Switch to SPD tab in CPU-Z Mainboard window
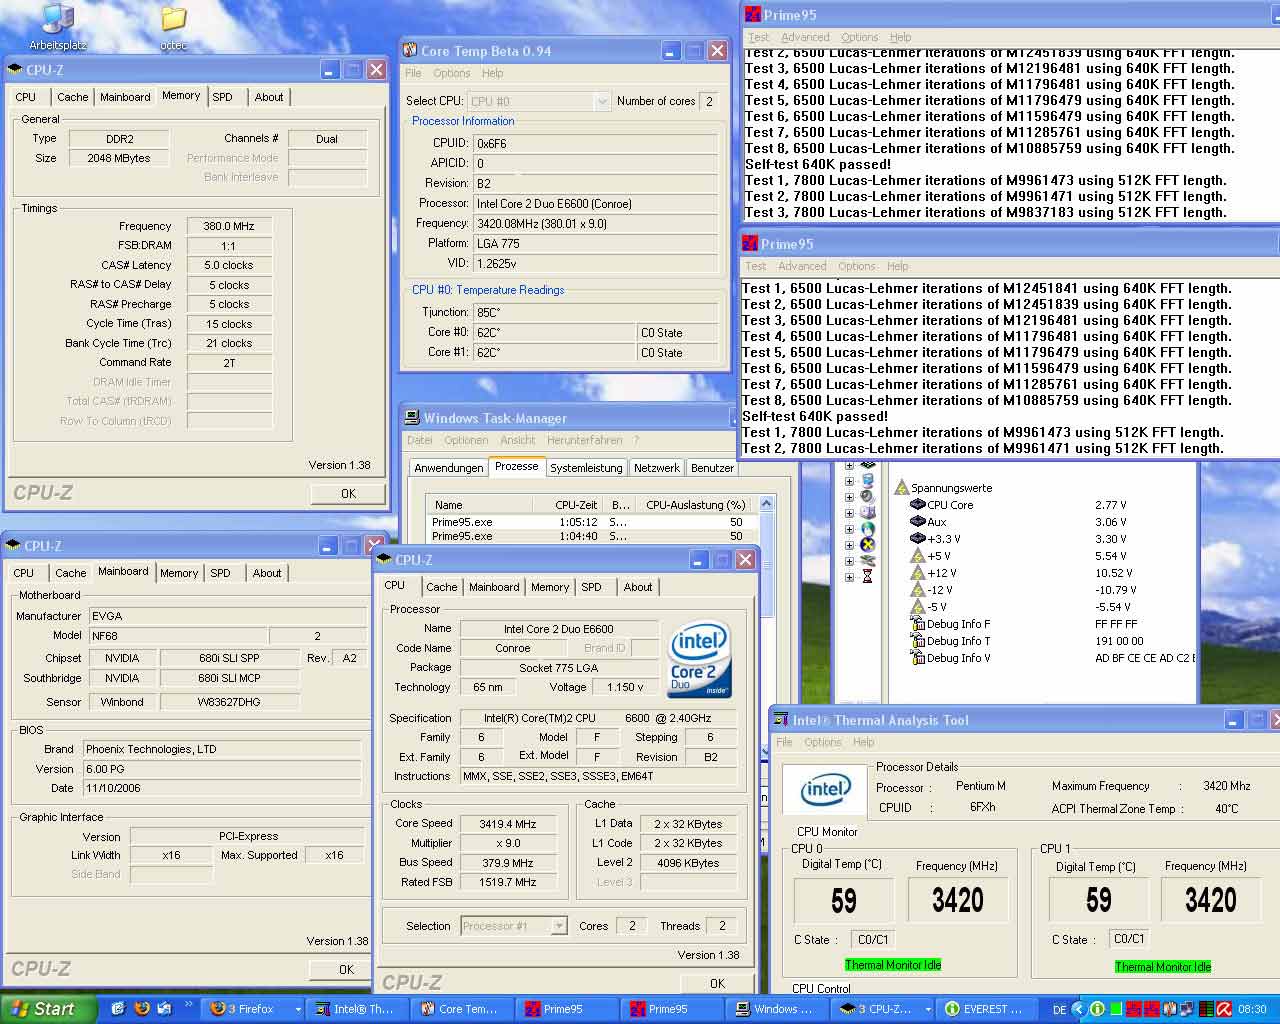Viewport: 1280px width, 1024px height. click(x=220, y=573)
